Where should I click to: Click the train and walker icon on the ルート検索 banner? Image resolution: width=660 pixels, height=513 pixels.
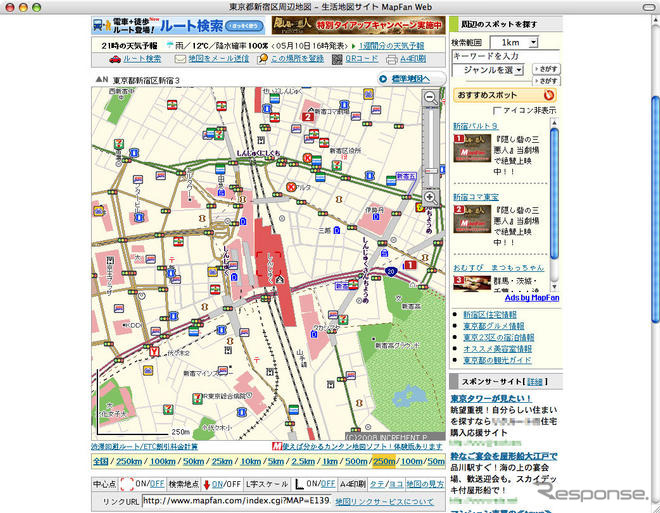click(102, 26)
